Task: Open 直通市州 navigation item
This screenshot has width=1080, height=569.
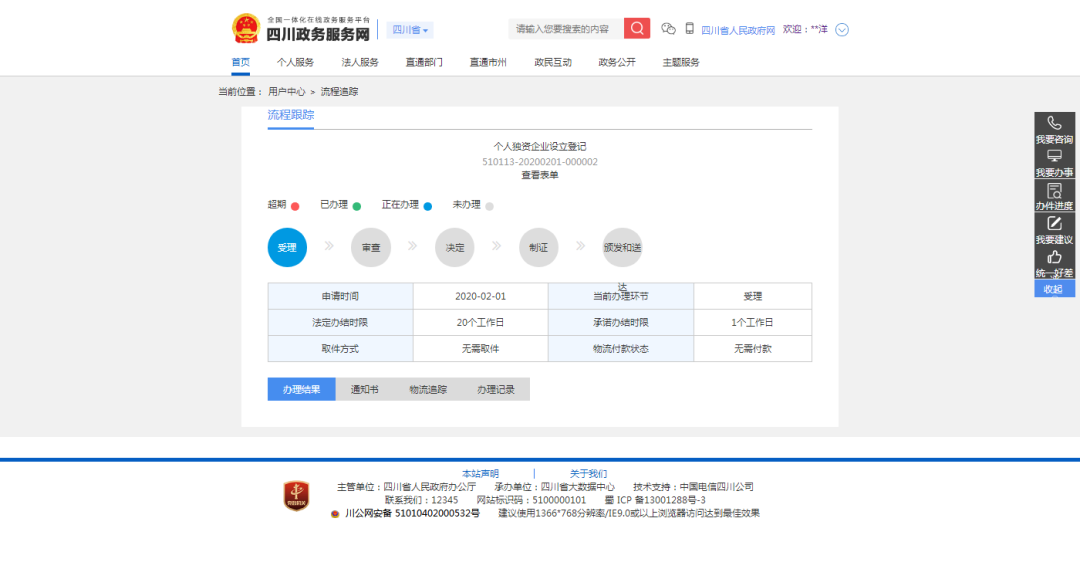Action: point(488,62)
